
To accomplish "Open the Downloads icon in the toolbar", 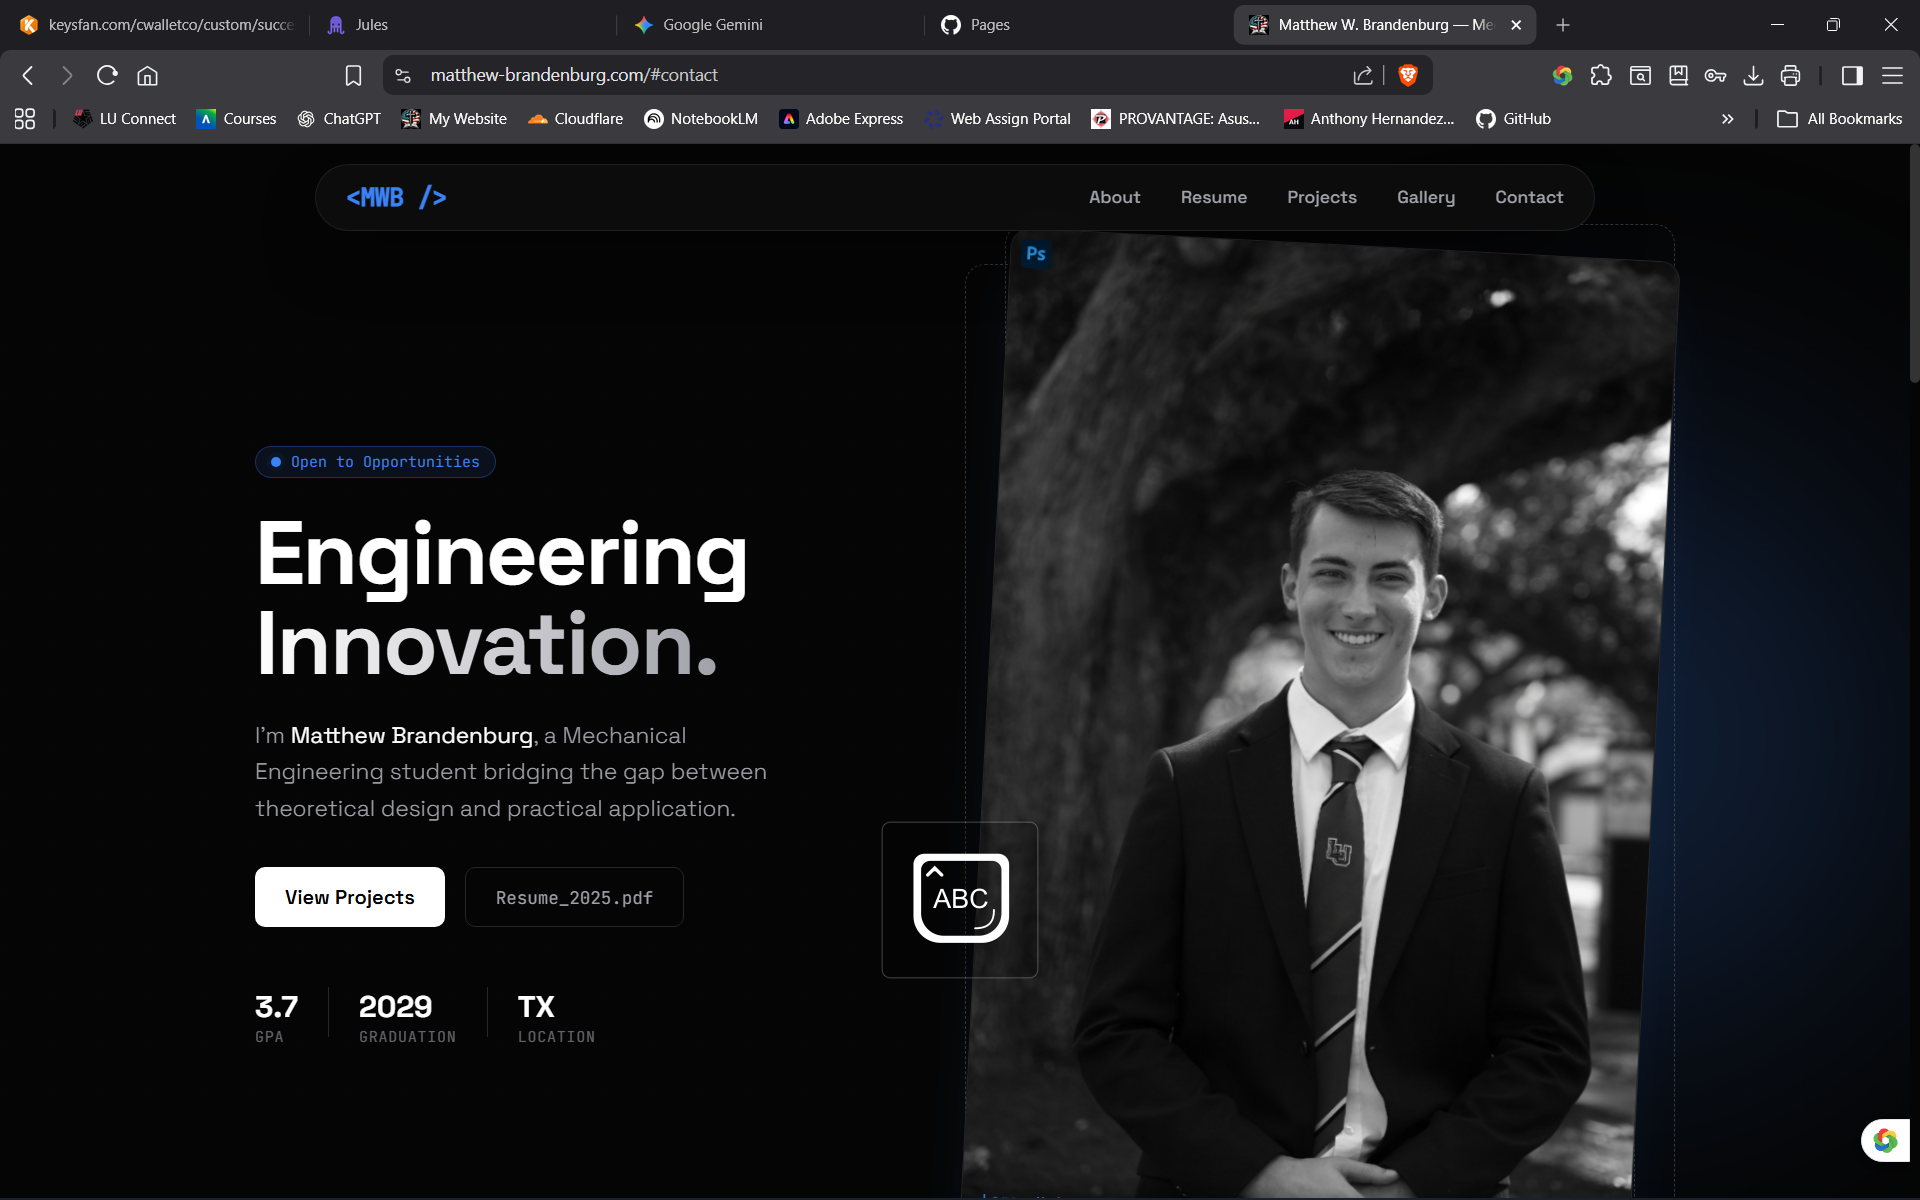I will tap(1753, 75).
